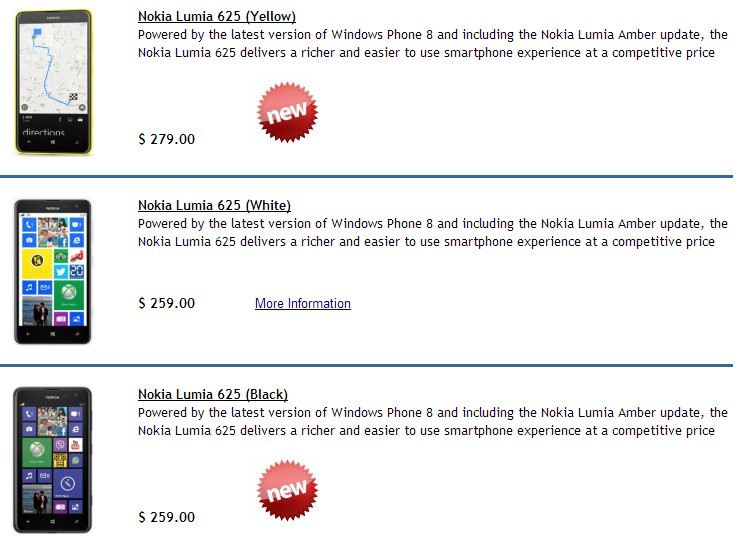Click green Xbox tile on black Lumia phone
This screenshot has height=547, width=742.
[x=39, y=450]
